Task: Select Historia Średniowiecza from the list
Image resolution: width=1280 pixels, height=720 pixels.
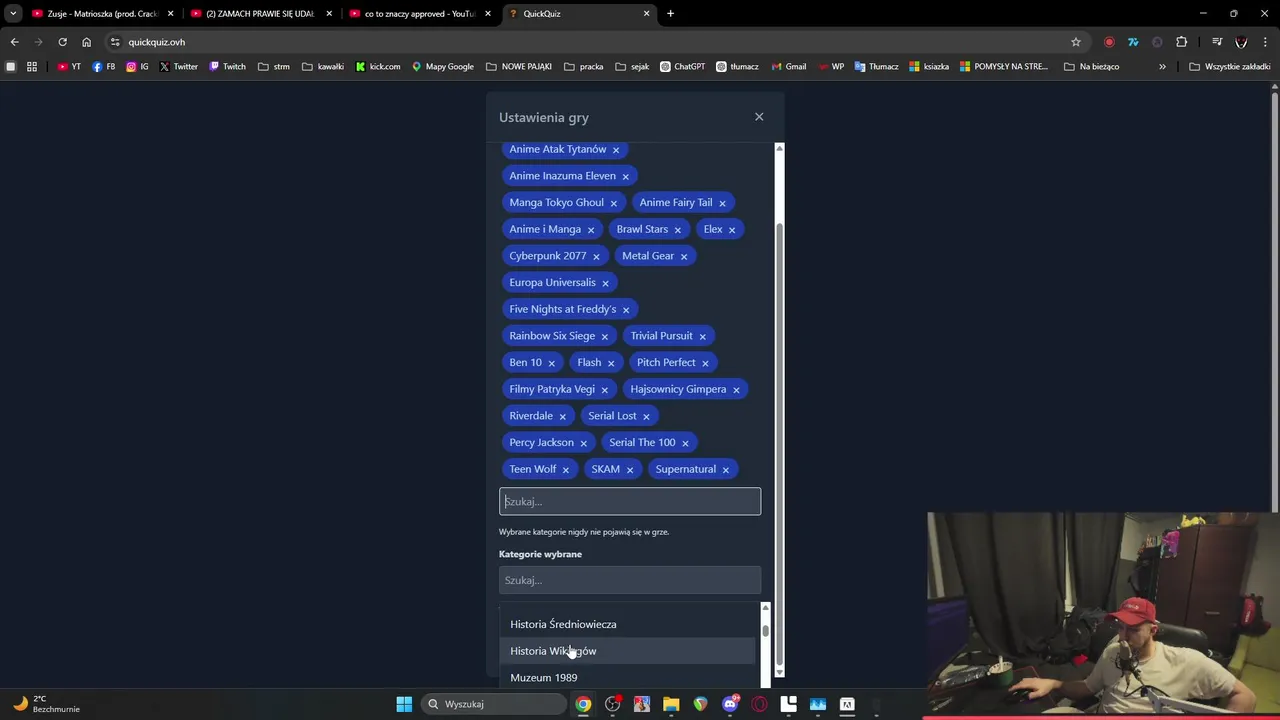Action: pos(630,624)
